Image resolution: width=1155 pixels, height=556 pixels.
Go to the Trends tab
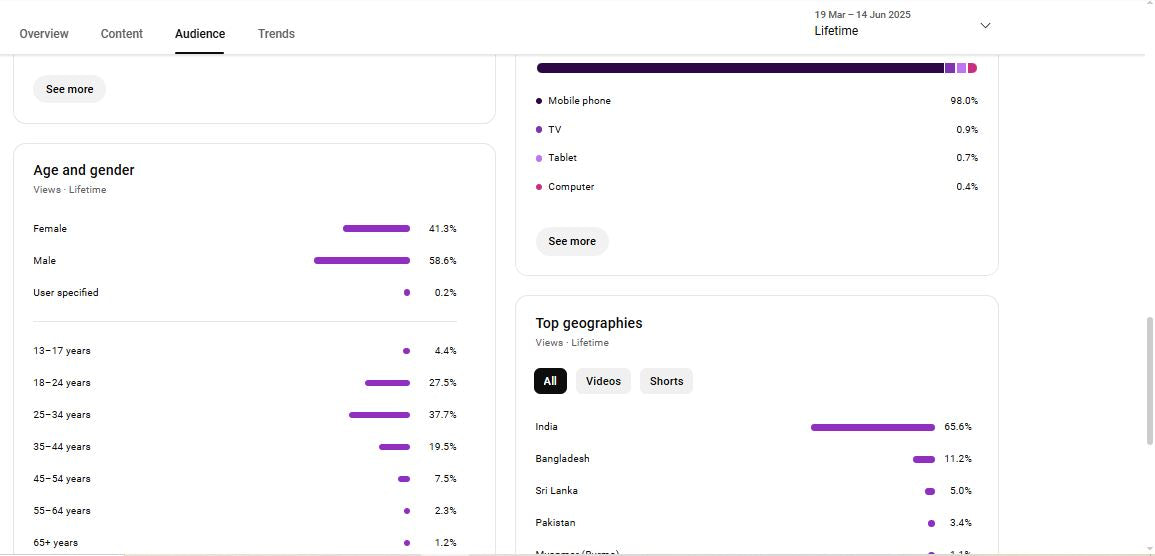276,34
